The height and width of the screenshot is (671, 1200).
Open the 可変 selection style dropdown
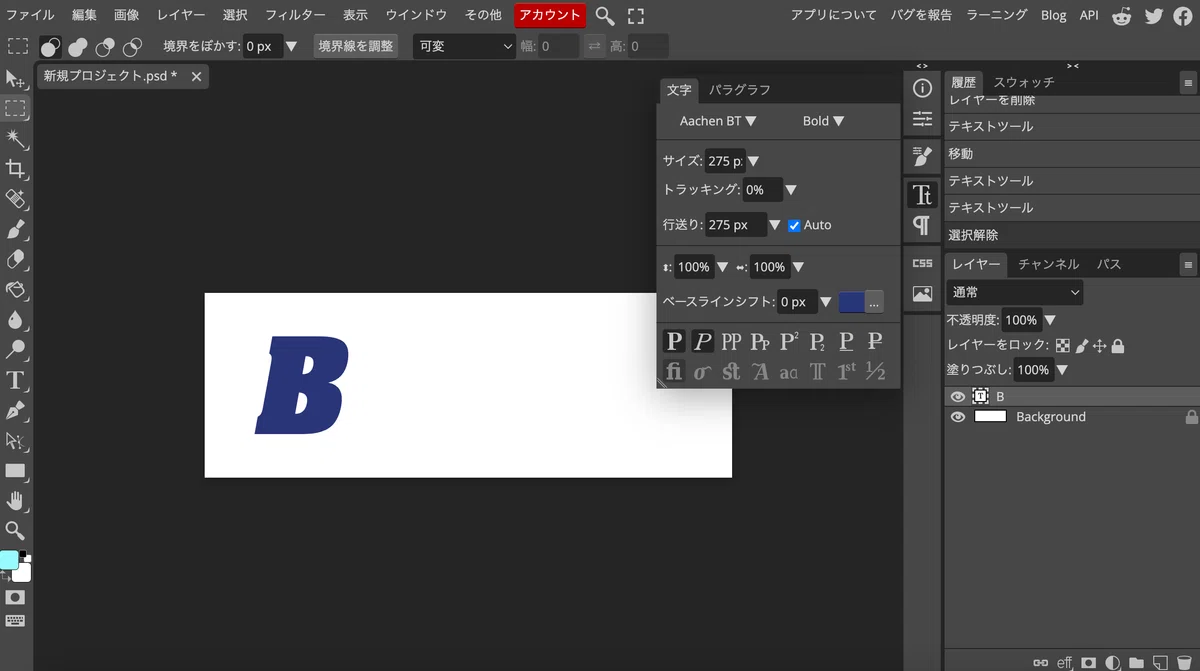465,46
